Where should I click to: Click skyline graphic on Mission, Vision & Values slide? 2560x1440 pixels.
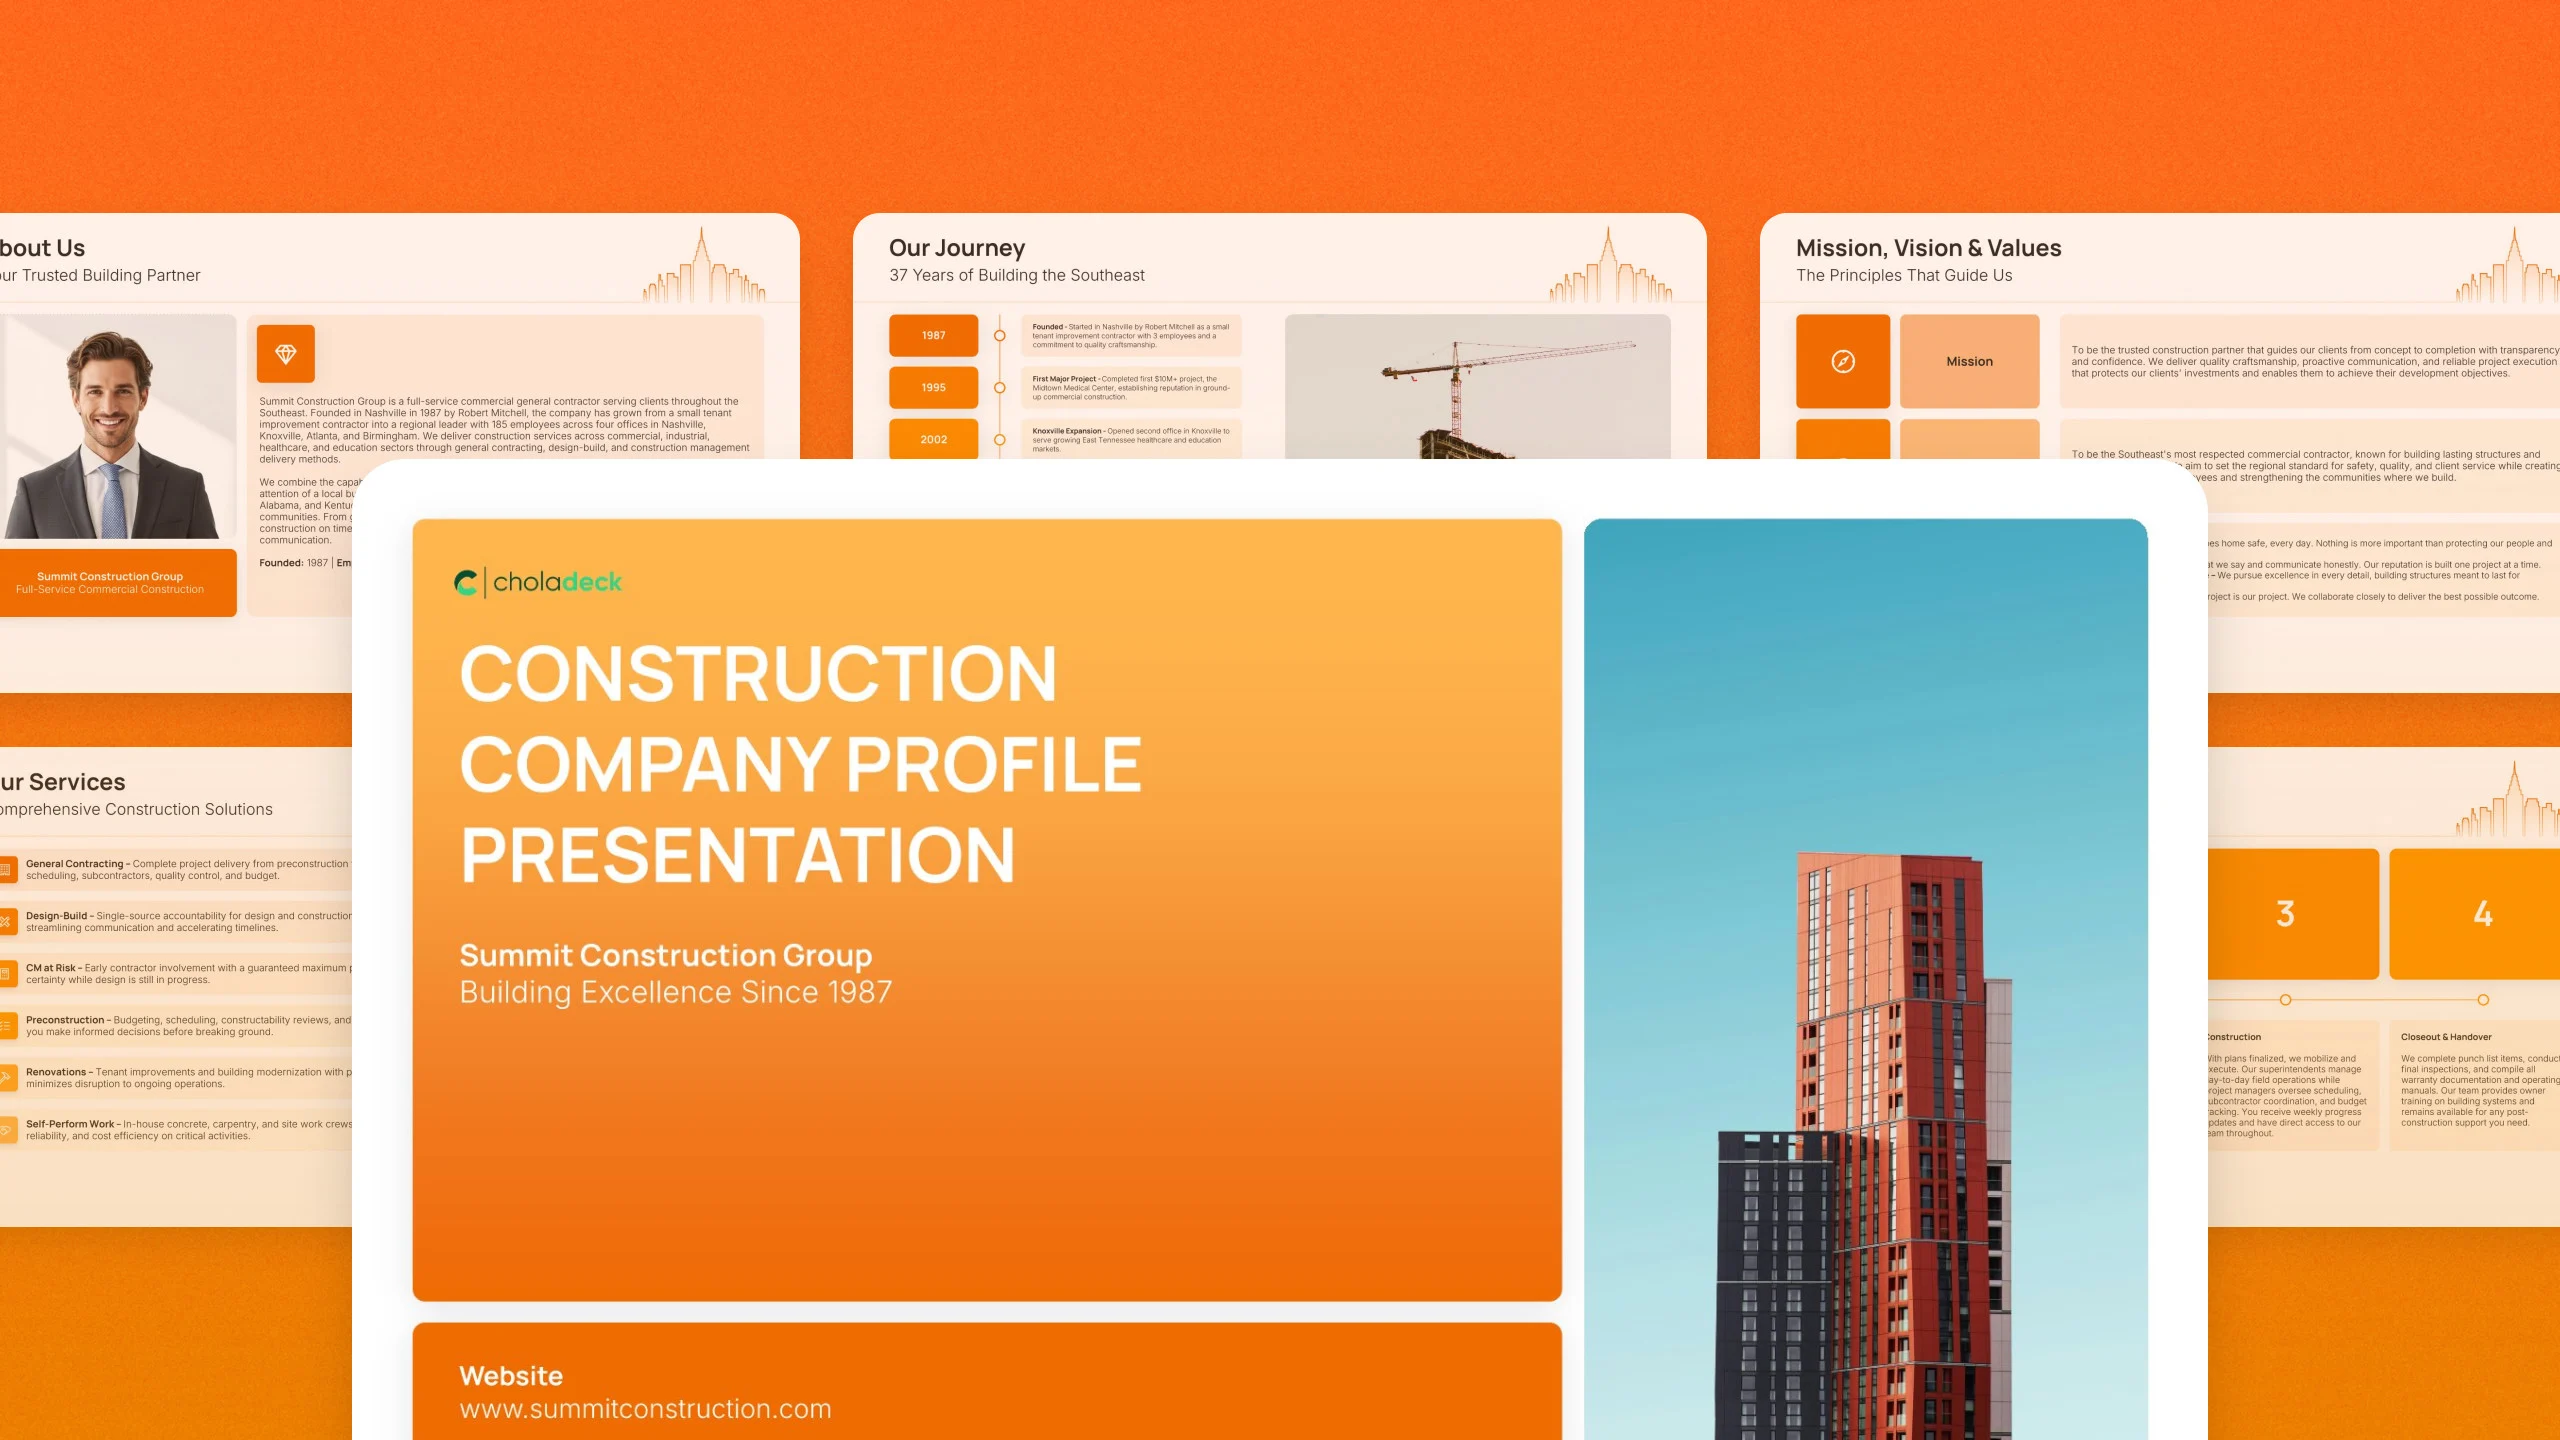2508,265
